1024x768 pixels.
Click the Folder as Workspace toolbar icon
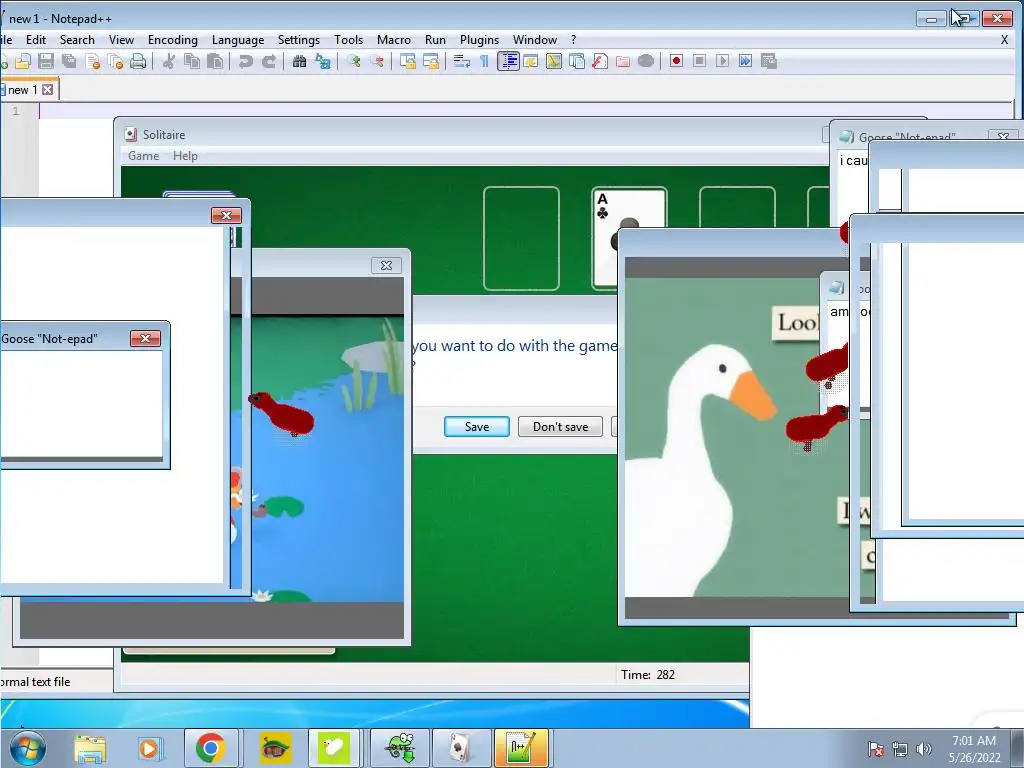click(622, 61)
